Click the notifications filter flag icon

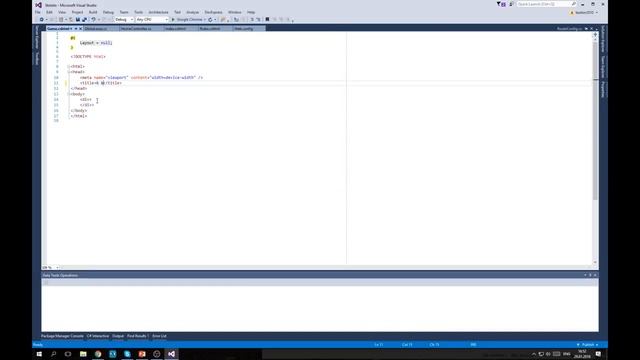pos(499,4)
